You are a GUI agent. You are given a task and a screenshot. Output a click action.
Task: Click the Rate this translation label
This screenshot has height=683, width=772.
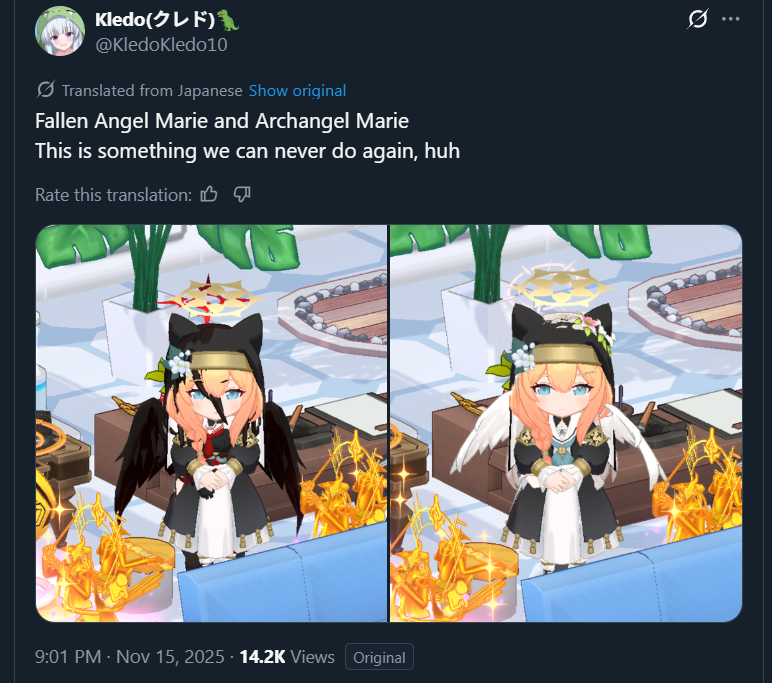tap(113, 195)
